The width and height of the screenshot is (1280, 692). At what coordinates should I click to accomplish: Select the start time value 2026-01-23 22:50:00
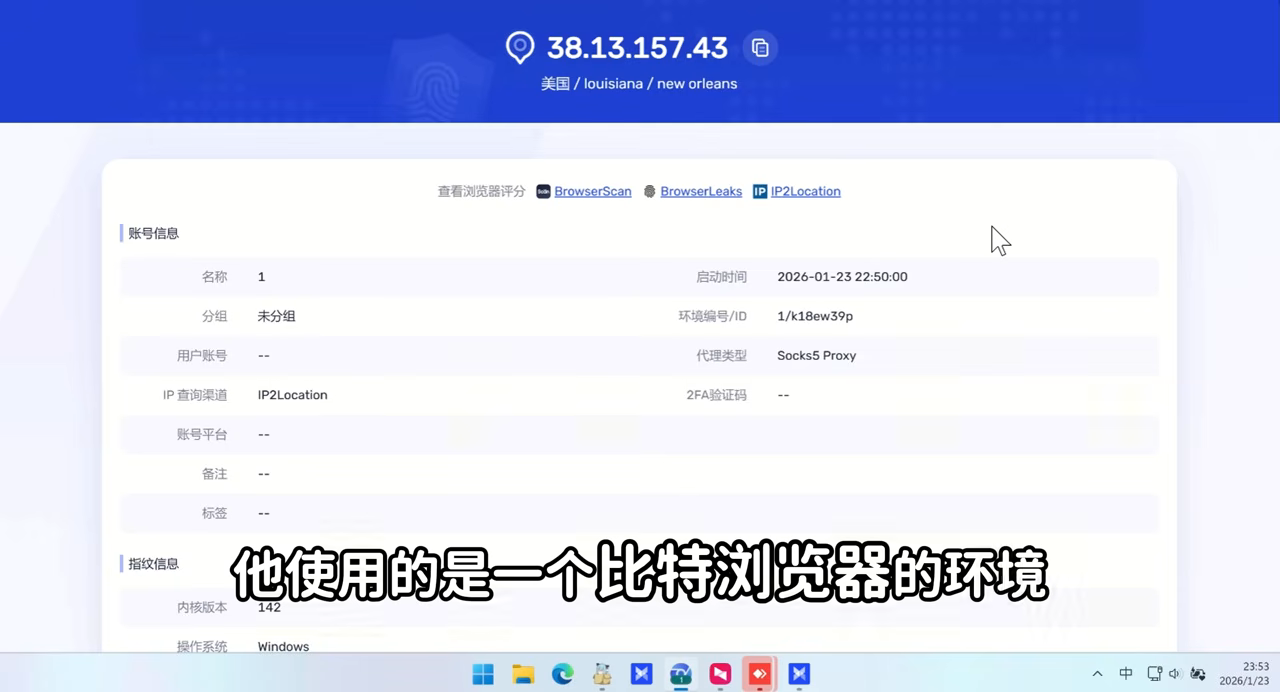pos(842,277)
